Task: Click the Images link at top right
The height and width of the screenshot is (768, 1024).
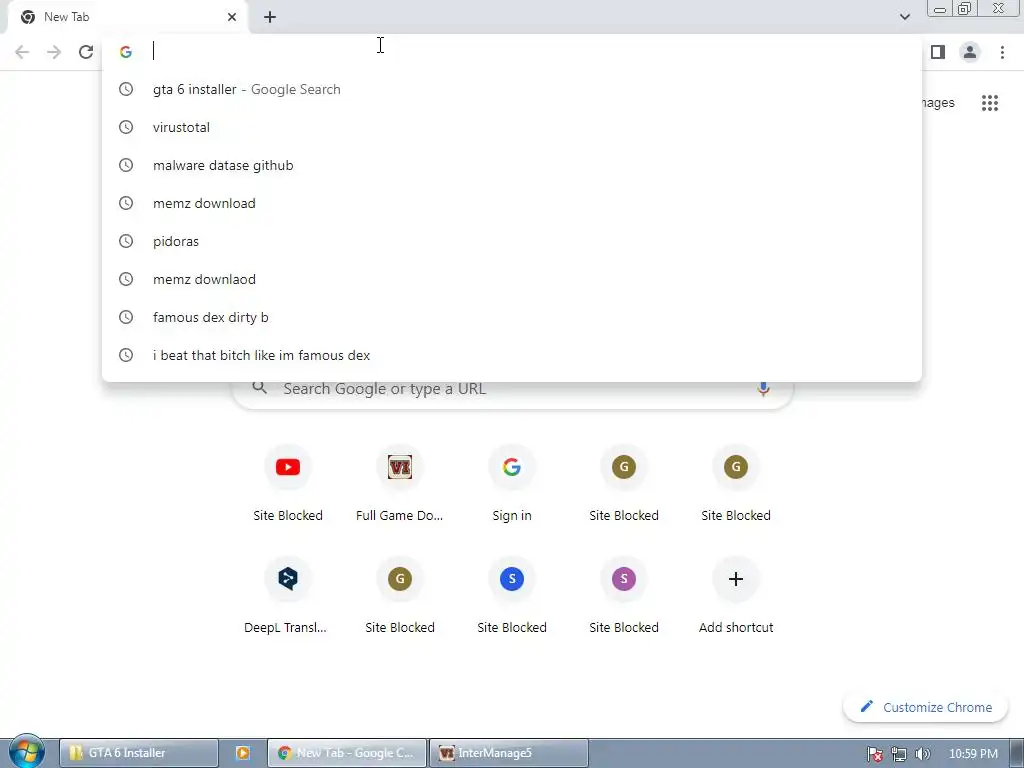Action: [x=938, y=103]
